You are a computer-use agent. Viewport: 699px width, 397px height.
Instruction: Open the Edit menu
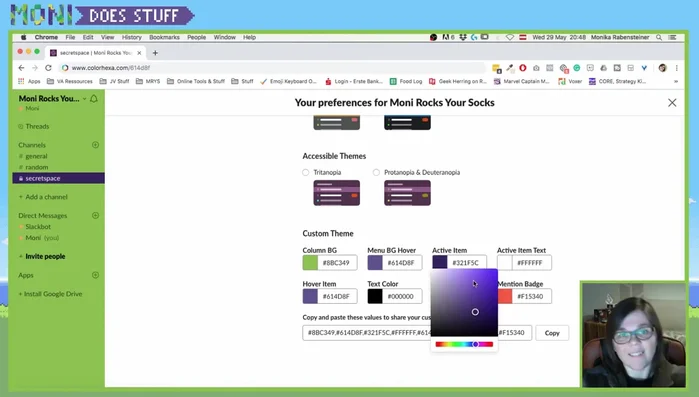click(x=88, y=37)
